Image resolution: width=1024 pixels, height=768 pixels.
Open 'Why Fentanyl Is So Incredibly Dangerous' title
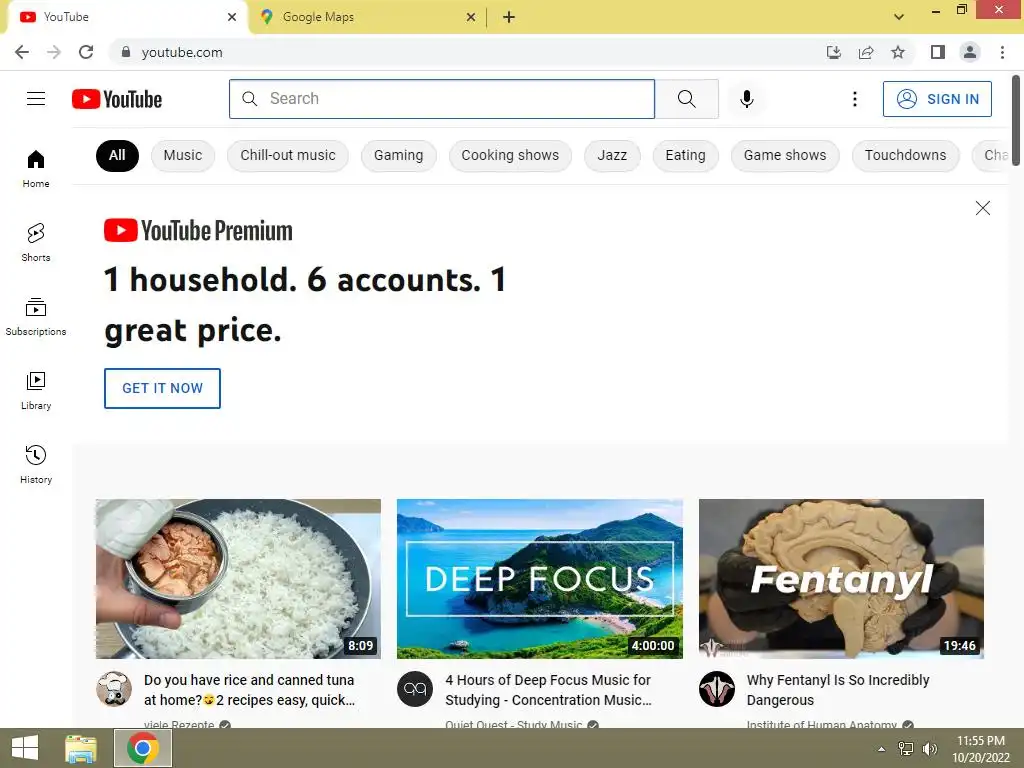pyautogui.click(x=838, y=690)
